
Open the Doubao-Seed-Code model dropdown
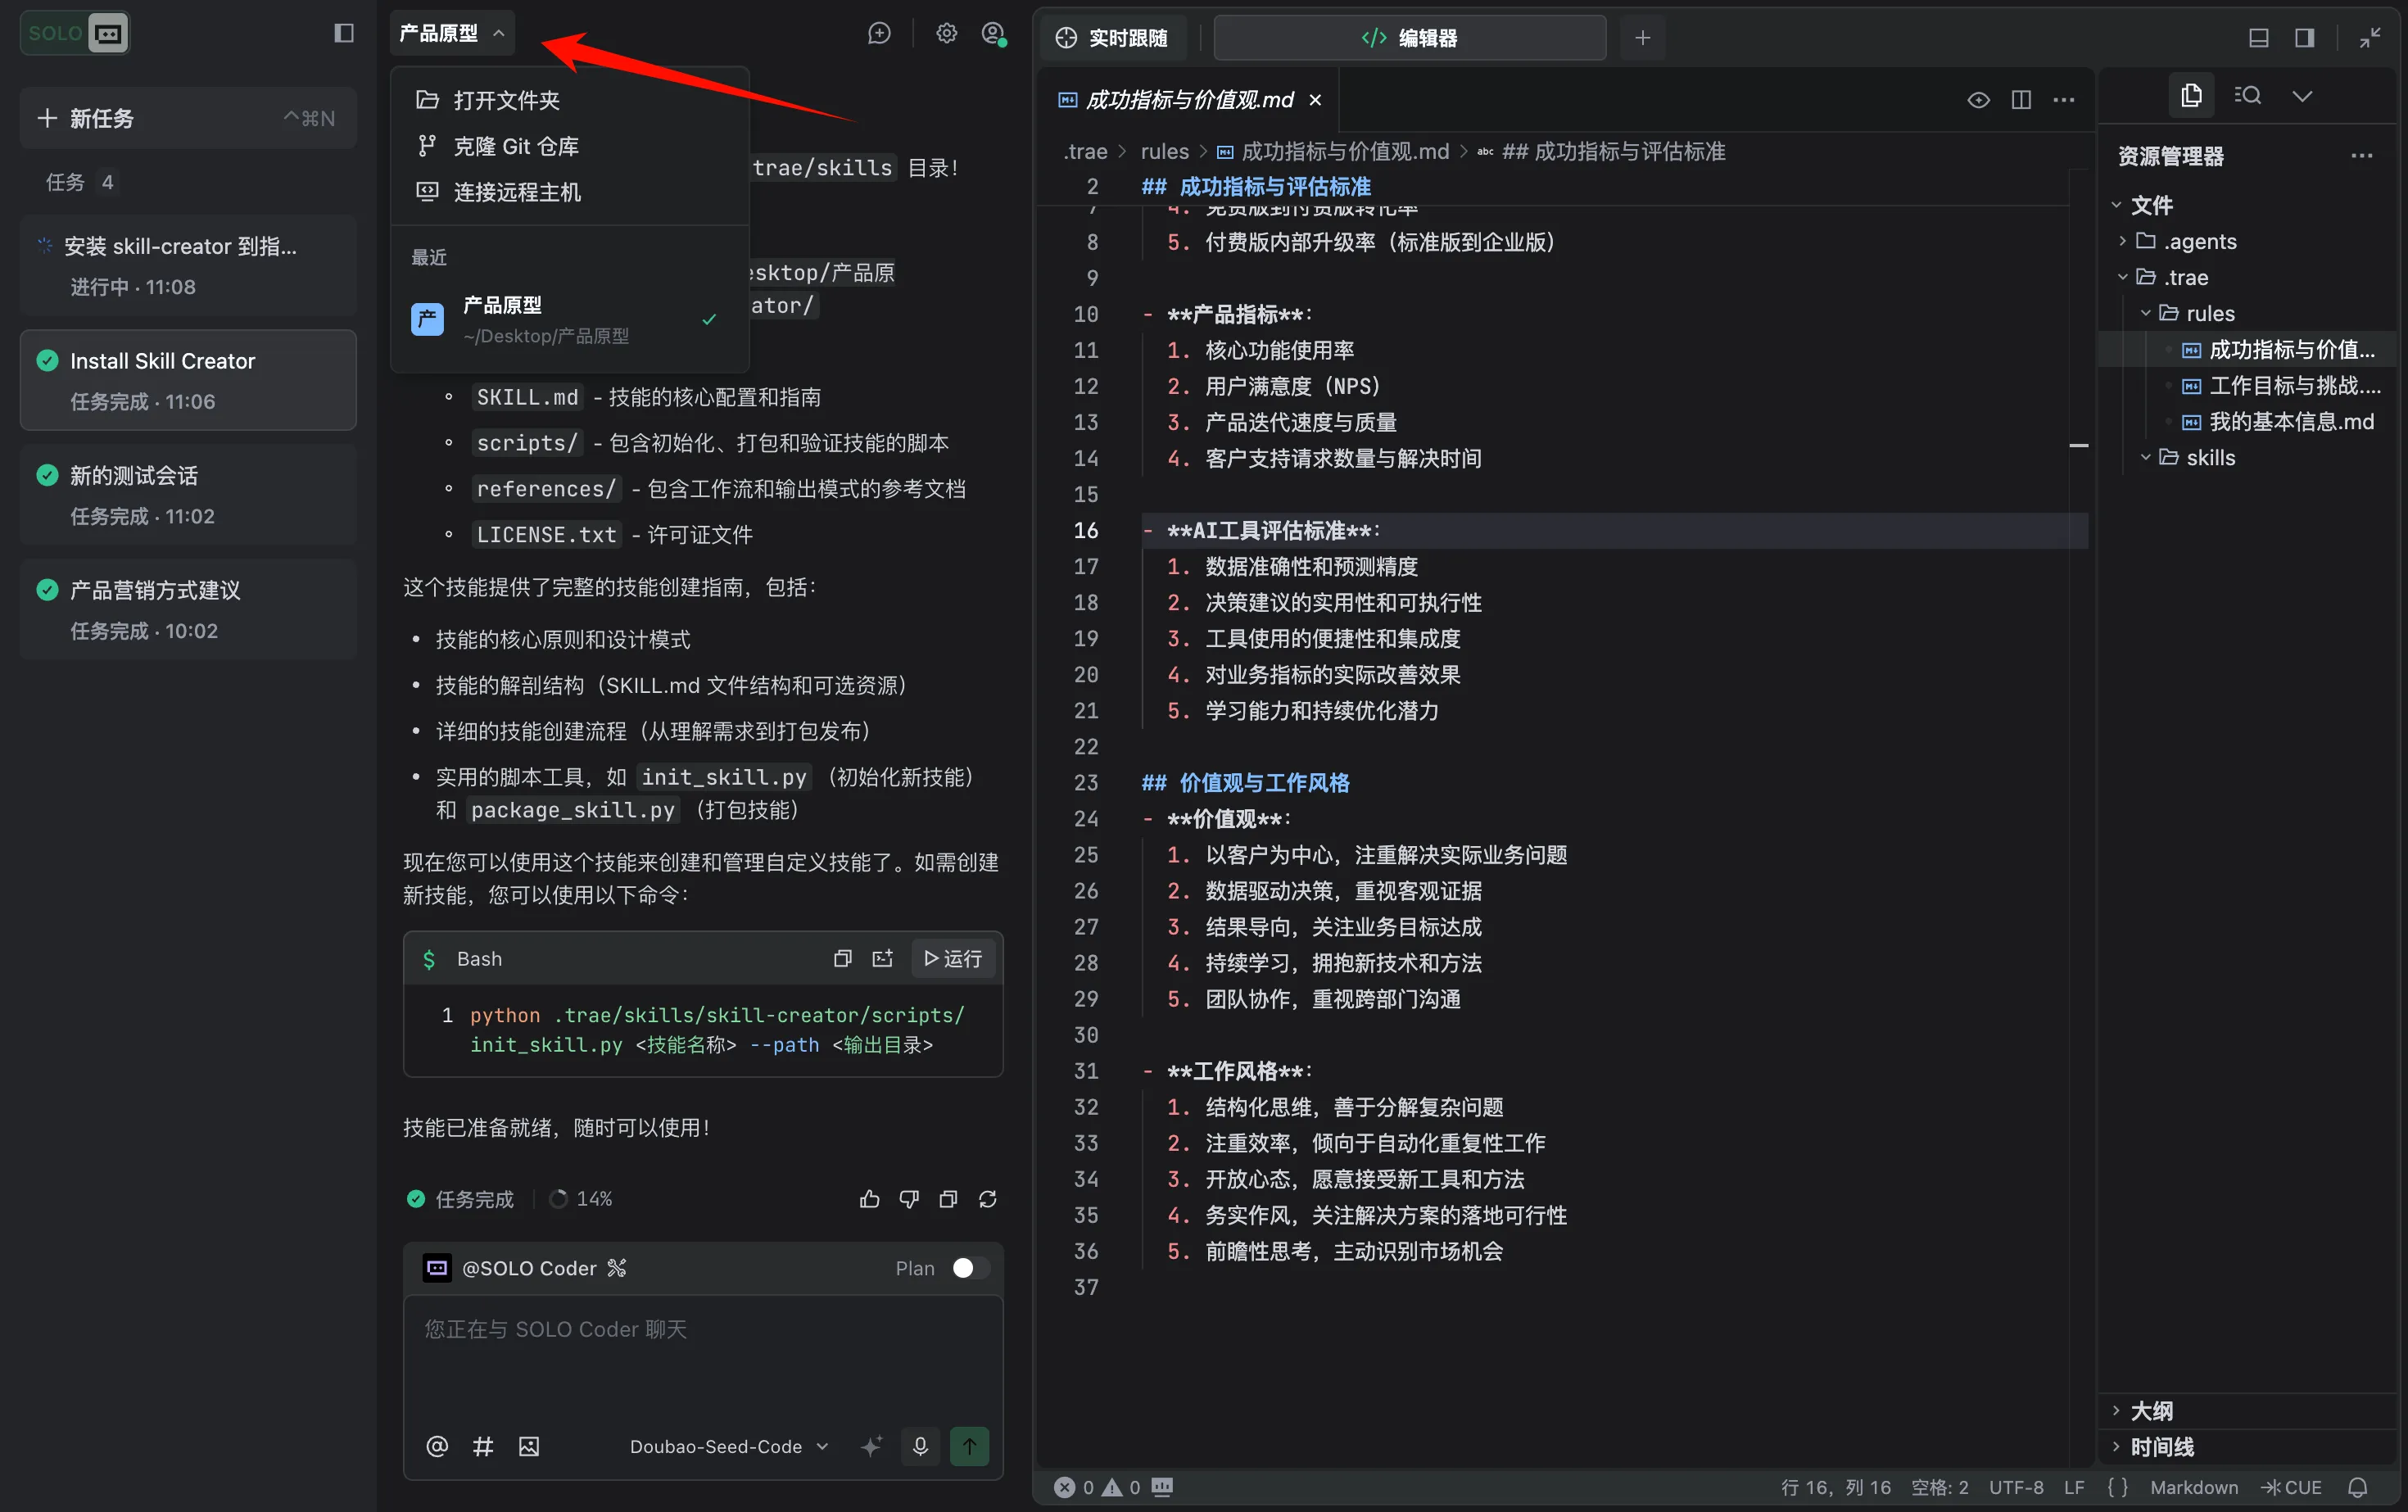tap(729, 1446)
